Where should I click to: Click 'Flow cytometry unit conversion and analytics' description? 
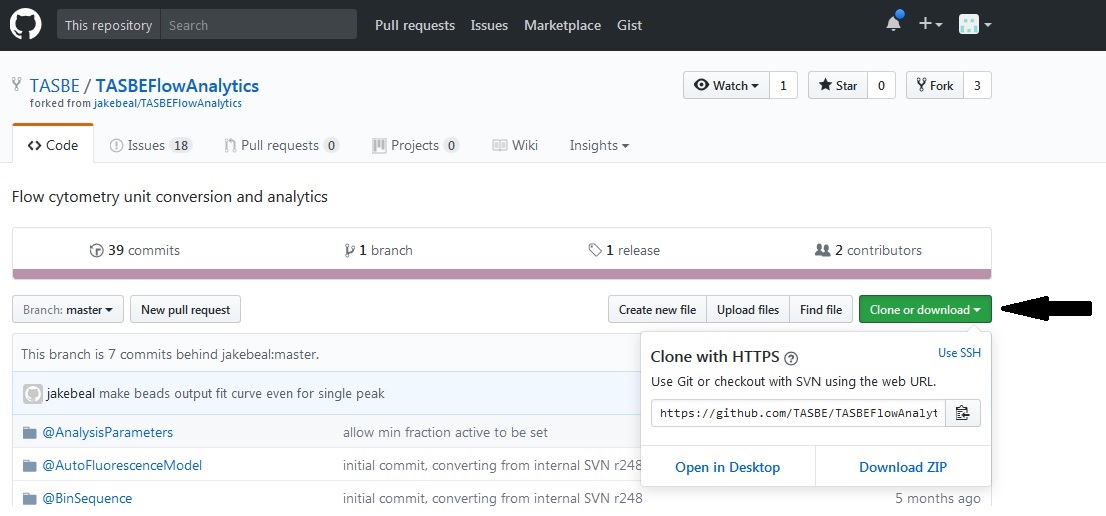(x=170, y=197)
